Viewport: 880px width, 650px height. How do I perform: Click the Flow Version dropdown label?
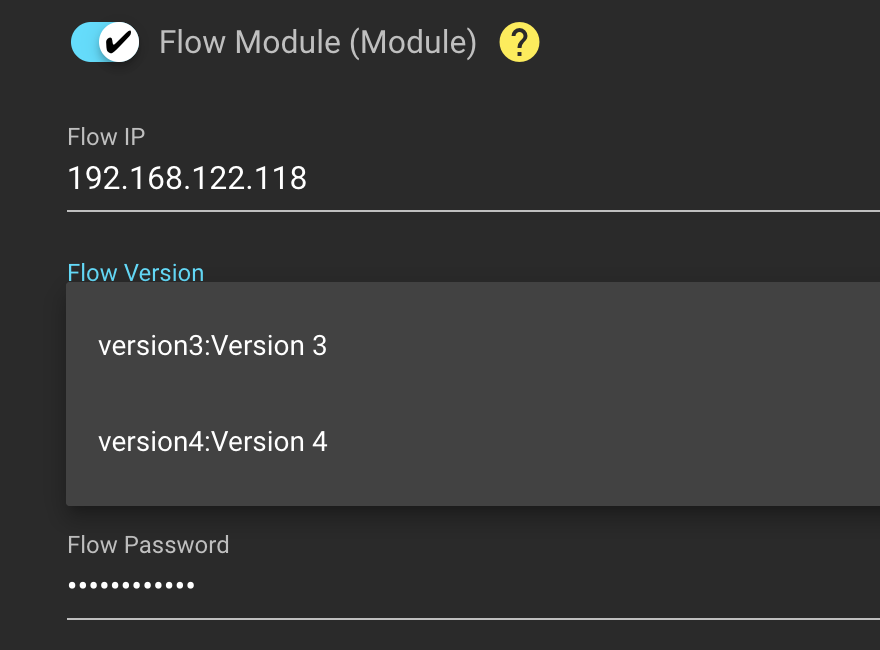[x=135, y=273]
